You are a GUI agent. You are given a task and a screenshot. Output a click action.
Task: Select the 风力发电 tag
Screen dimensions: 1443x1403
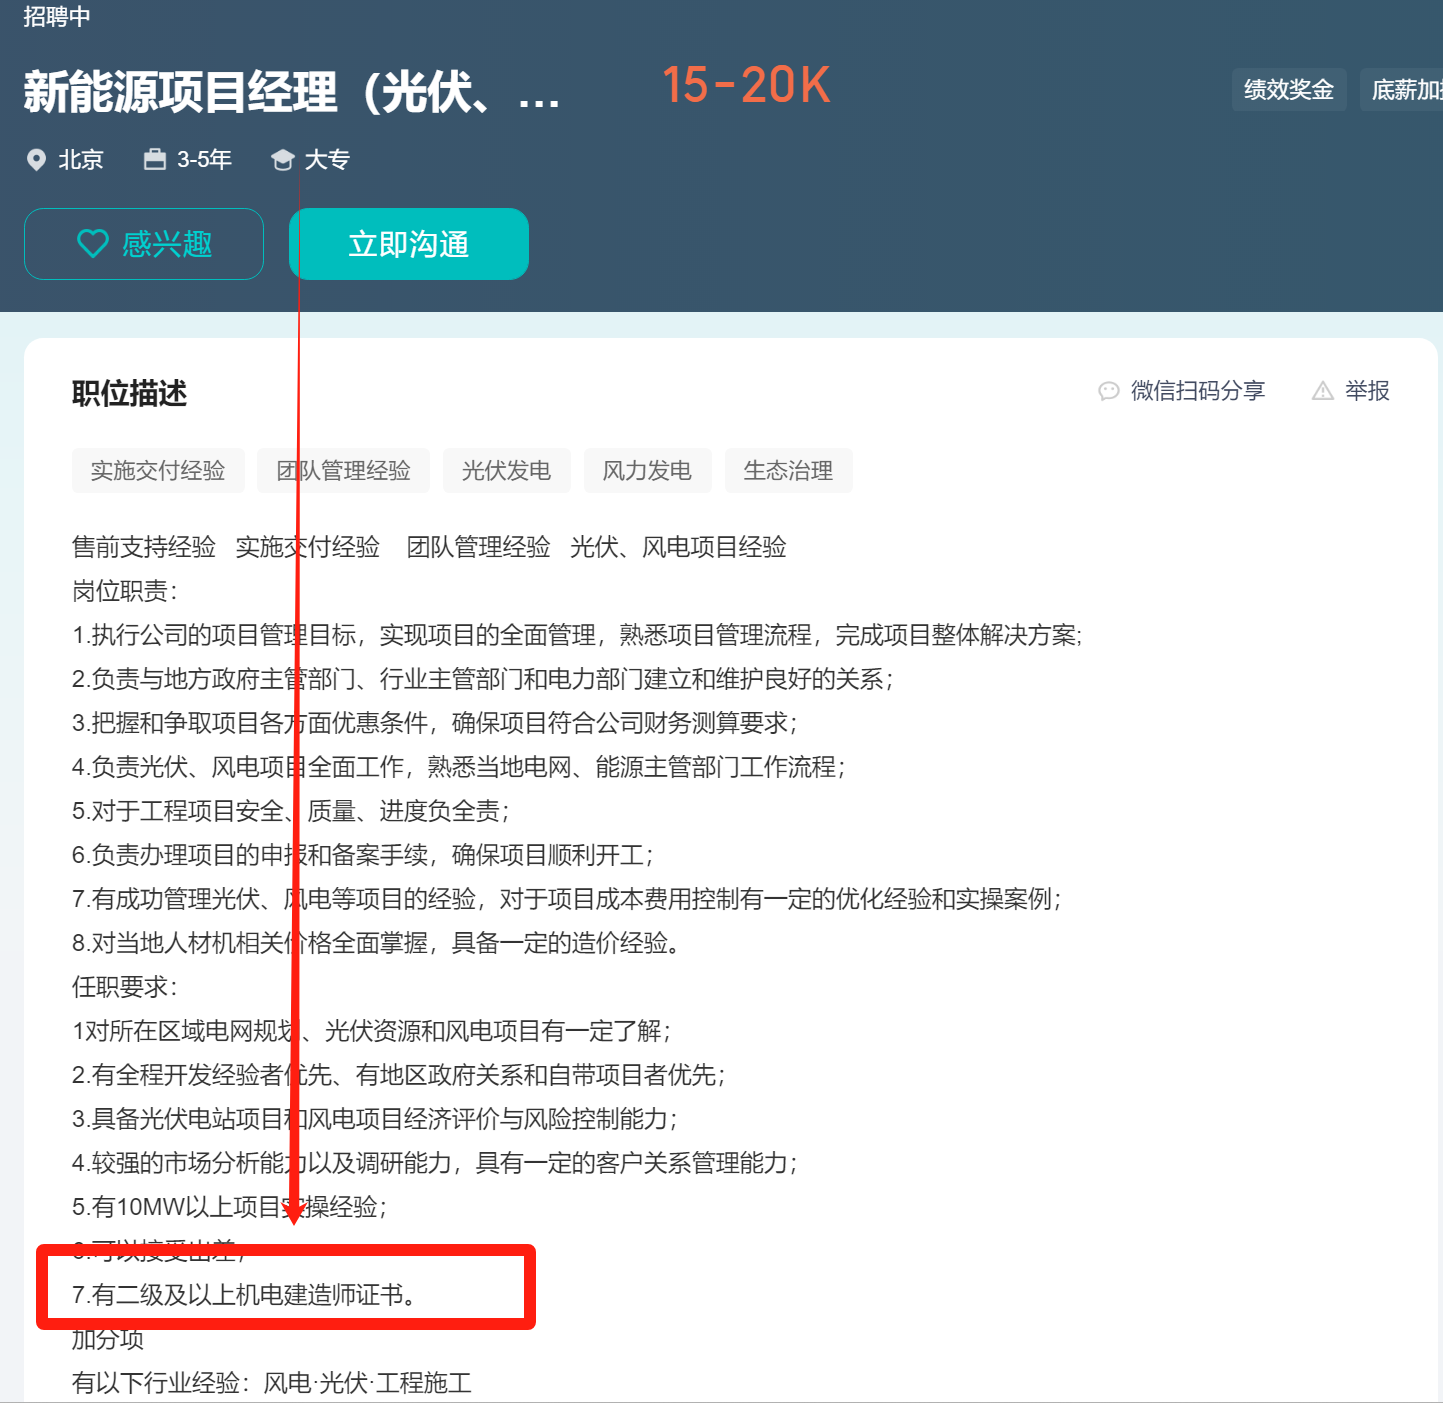647,471
